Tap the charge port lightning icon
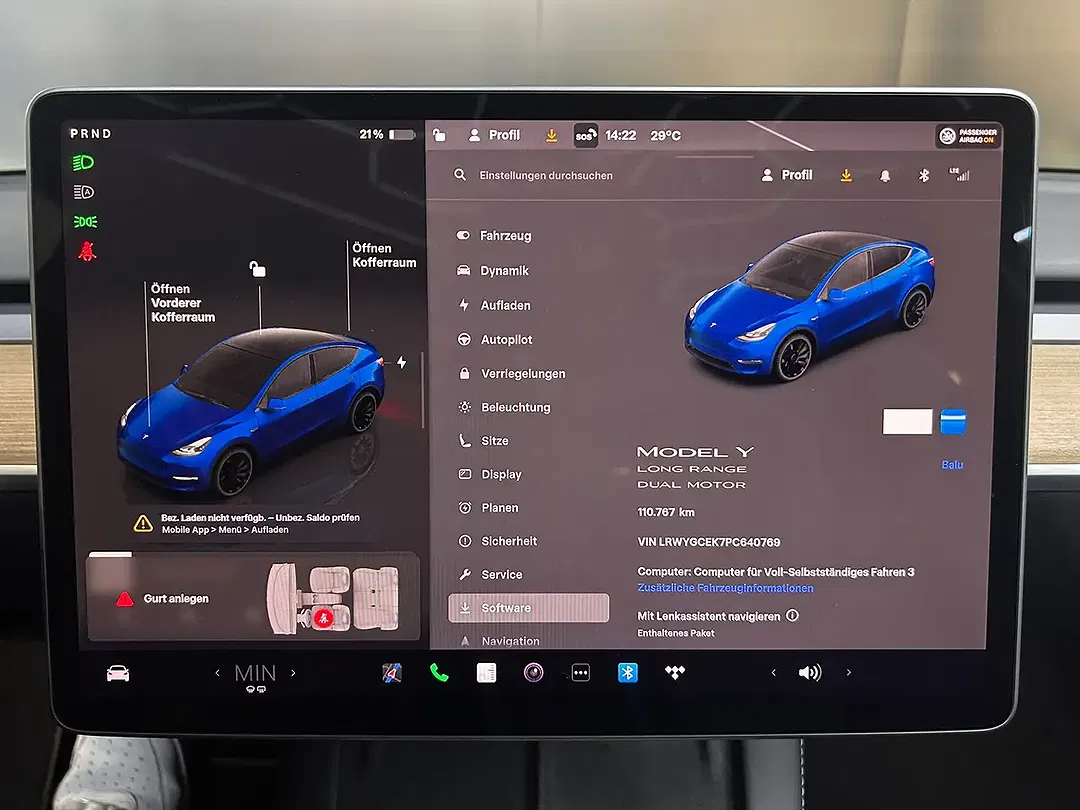The height and width of the screenshot is (810, 1080). [402, 362]
